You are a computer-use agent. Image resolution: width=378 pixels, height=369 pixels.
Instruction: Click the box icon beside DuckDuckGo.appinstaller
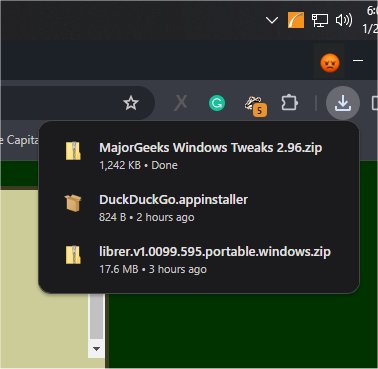73,203
